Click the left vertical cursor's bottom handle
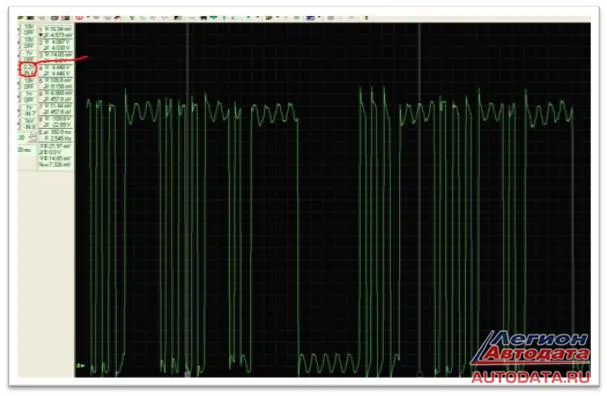 point(188,373)
